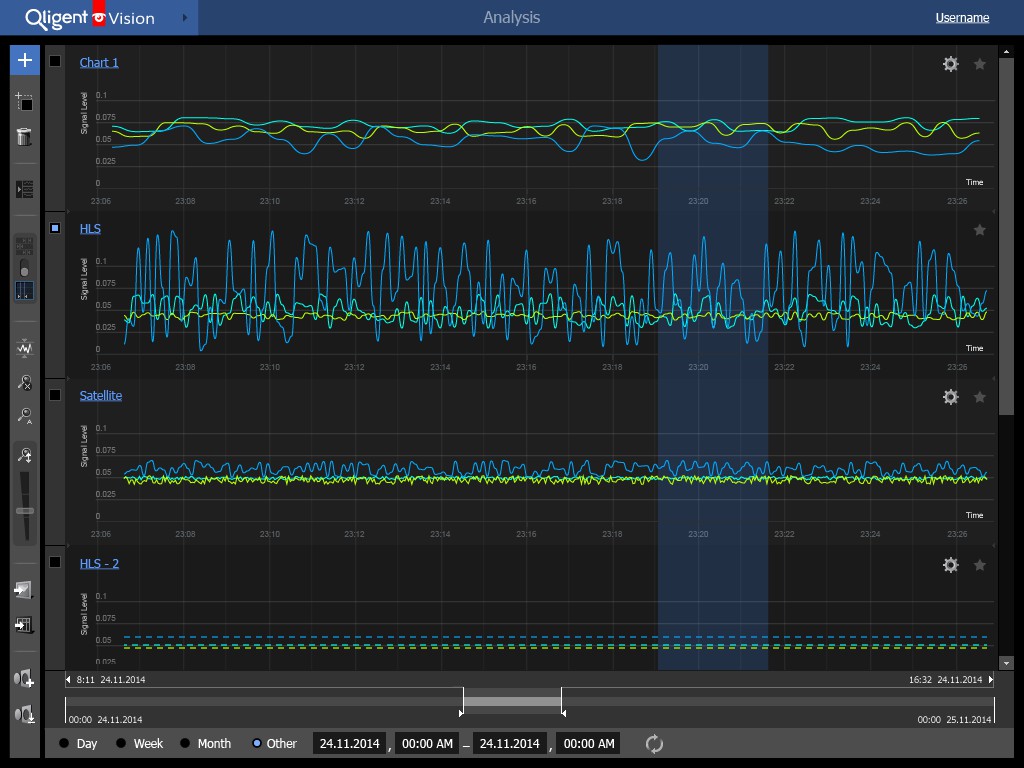Open the Username account link
Screen dimensions: 1024x768
(962, 18)
